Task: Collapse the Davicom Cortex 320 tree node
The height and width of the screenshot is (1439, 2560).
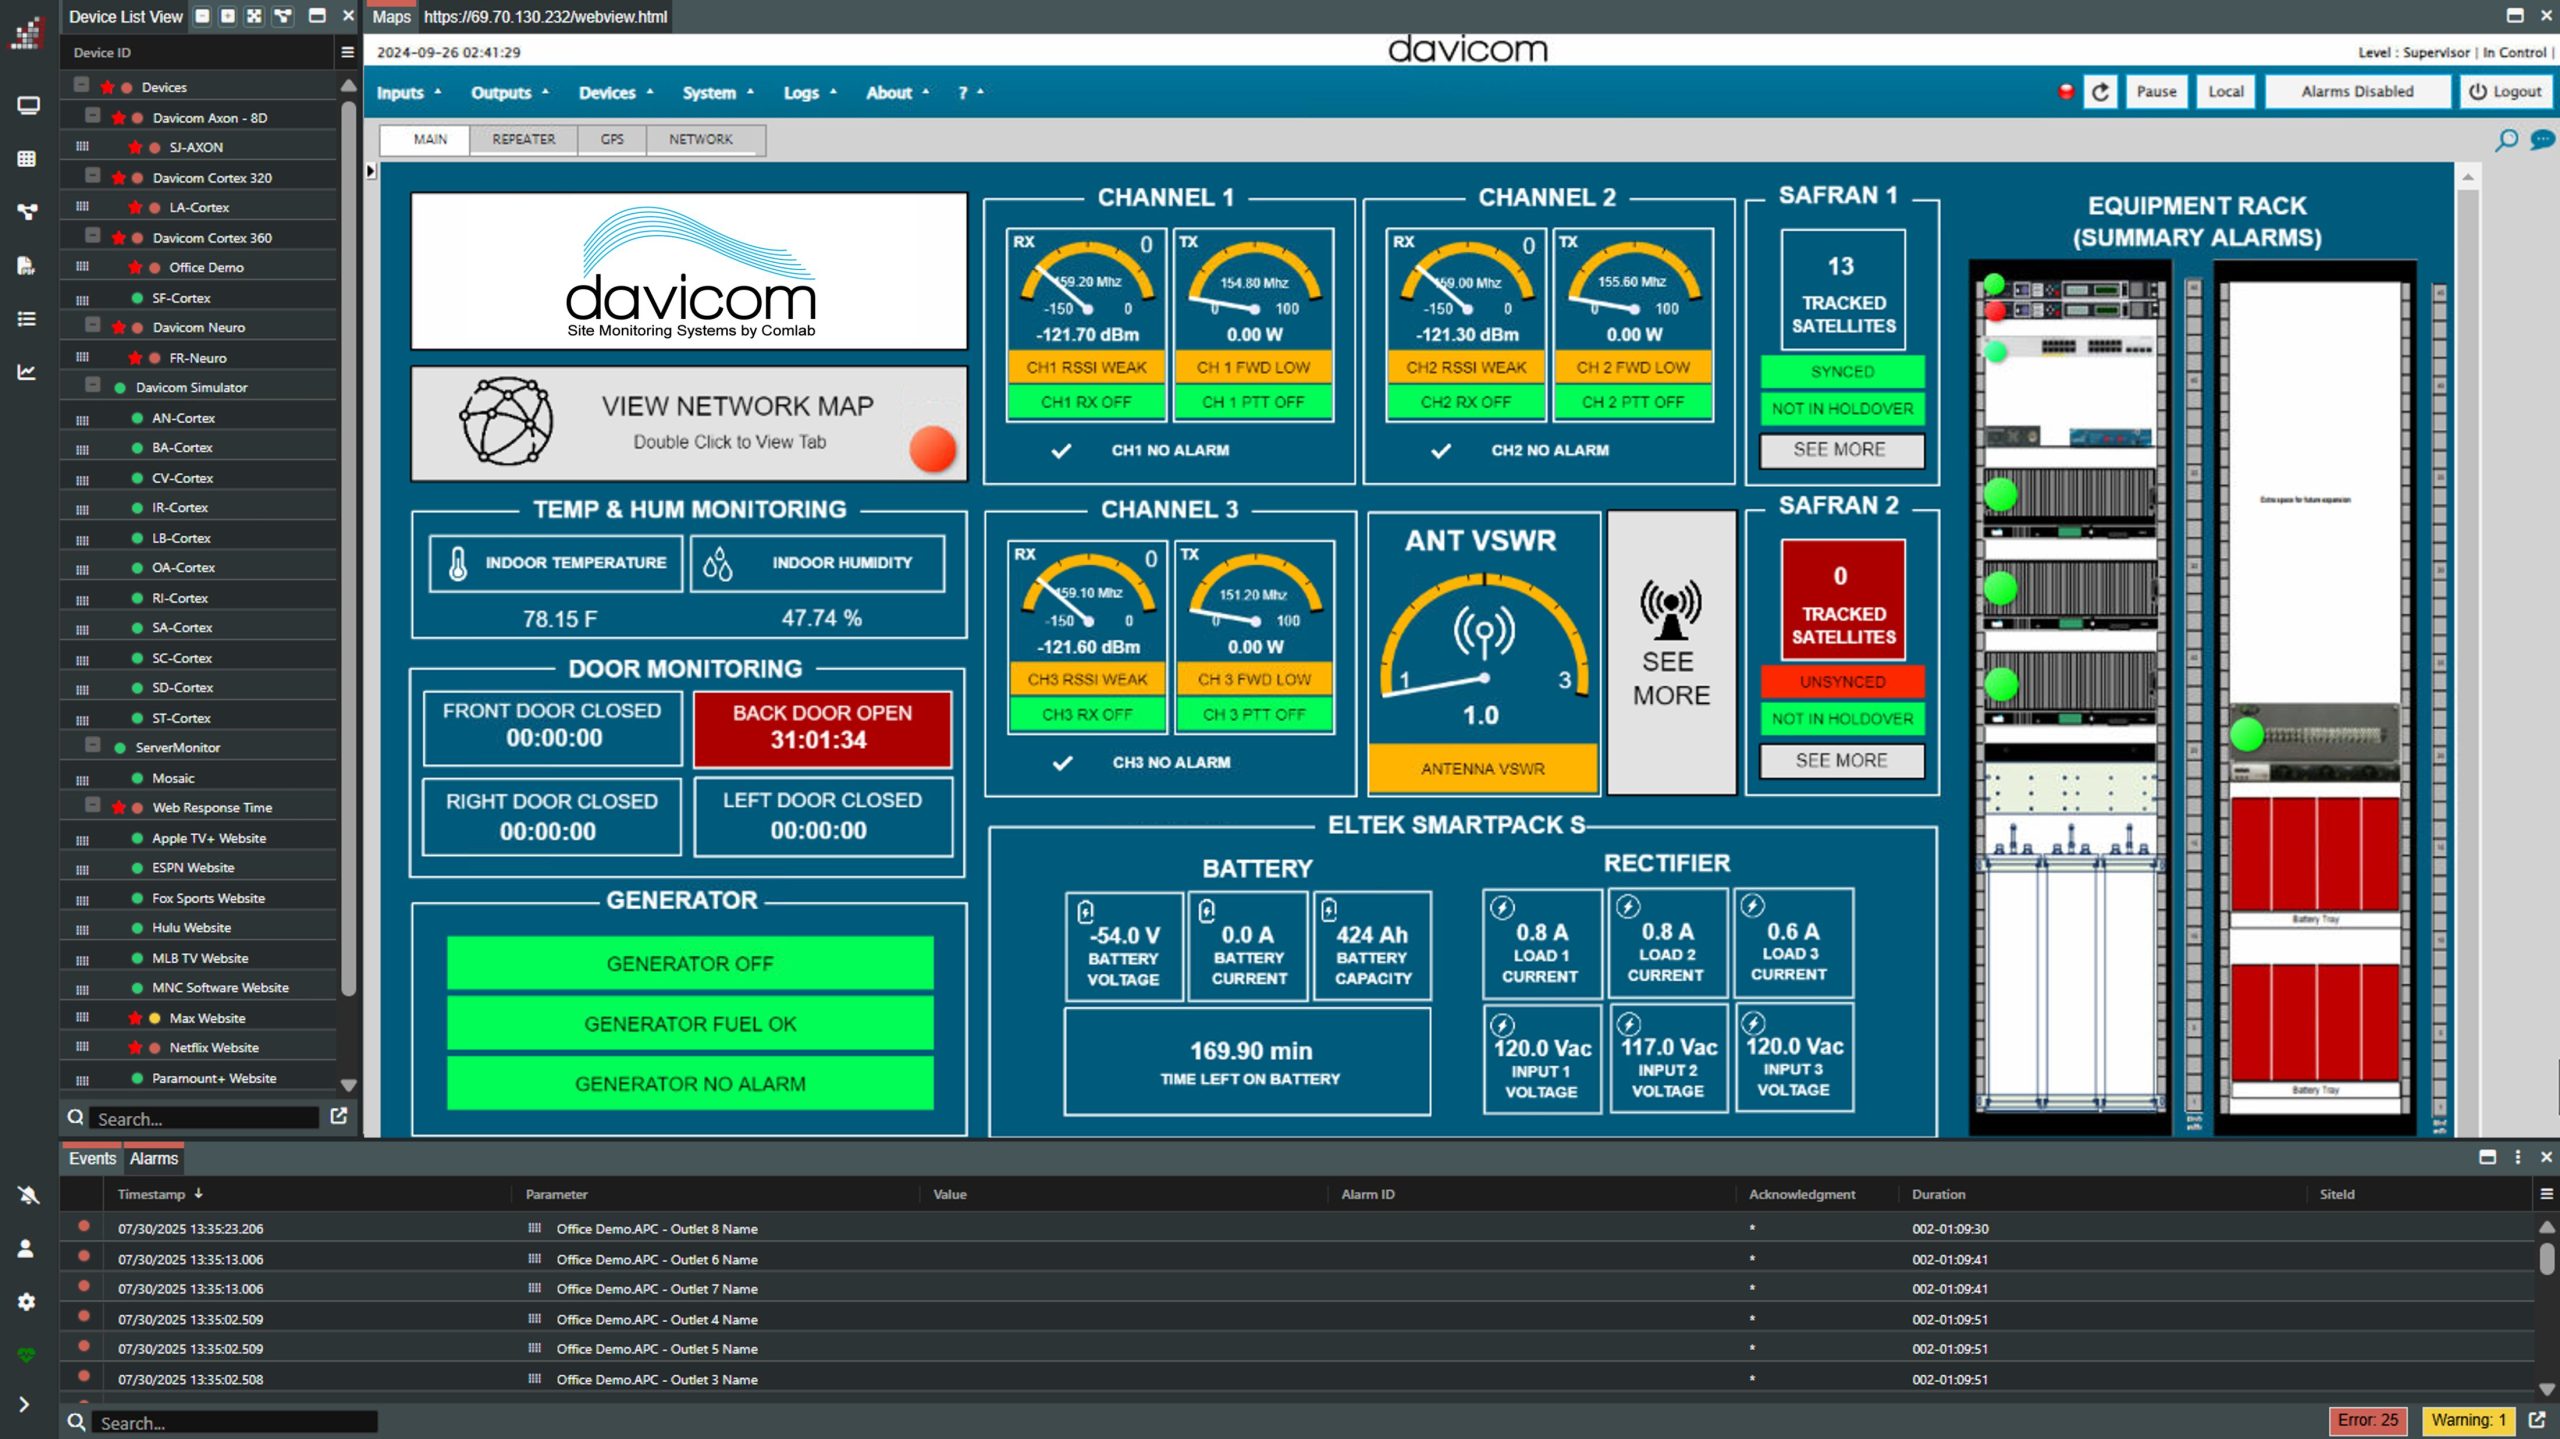Action: pos(93,177)
